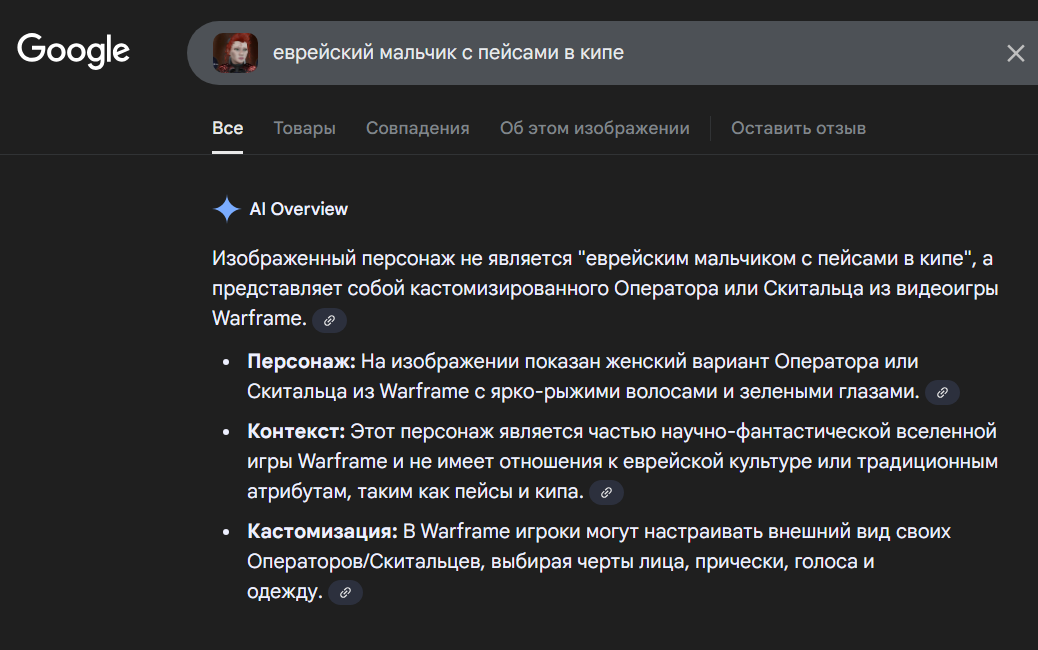Open source link icon after Контекст bullet
Viewport: 1038px width, 650px height.
pos(606,493)
